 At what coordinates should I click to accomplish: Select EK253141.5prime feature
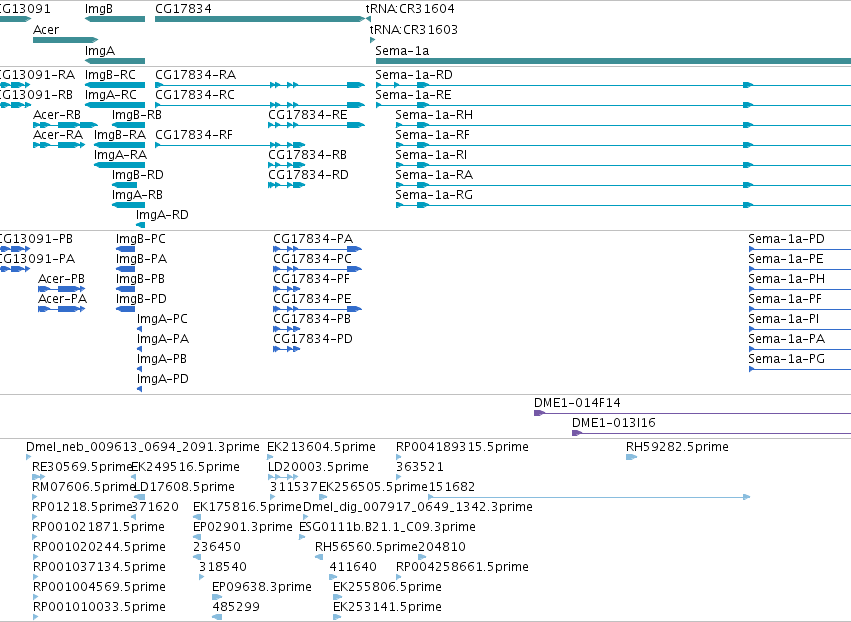(337, 617)
